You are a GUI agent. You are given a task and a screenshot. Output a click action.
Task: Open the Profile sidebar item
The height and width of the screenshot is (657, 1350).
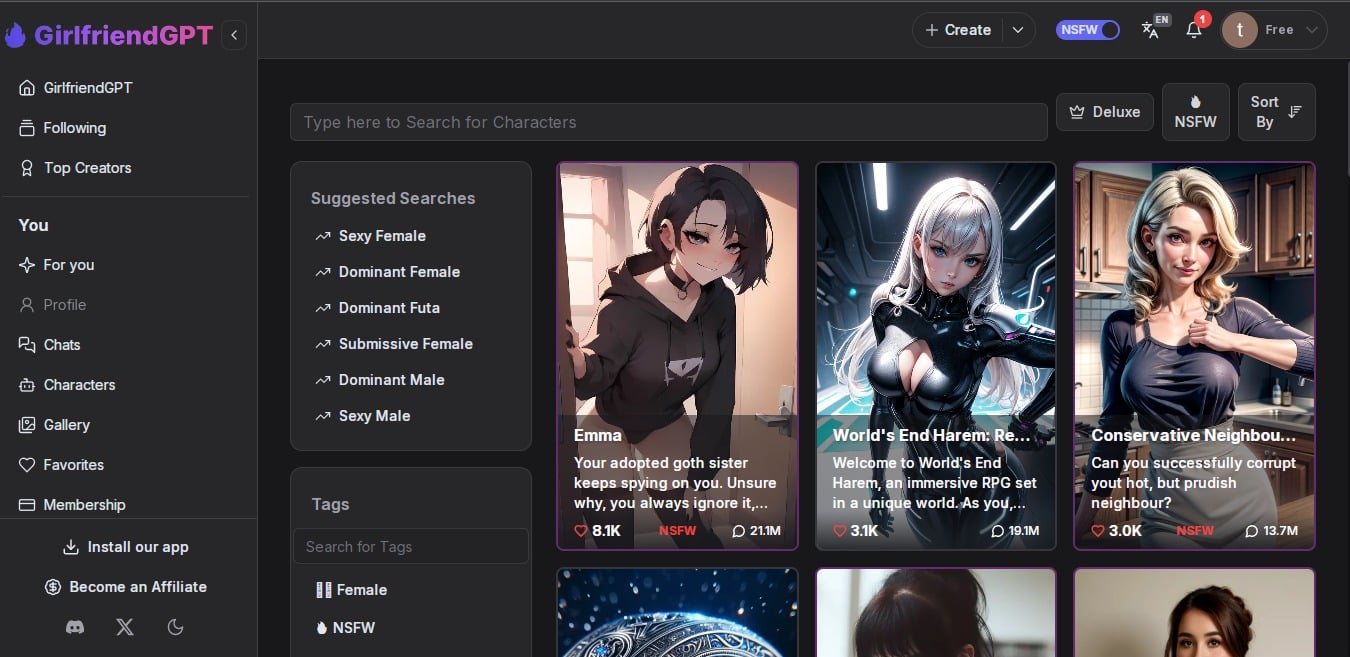point(53,305)
